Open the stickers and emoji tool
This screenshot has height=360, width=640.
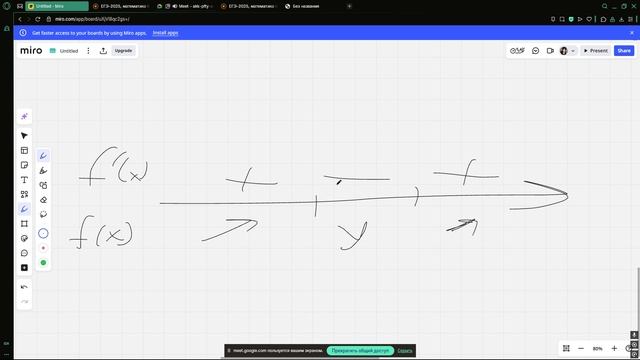pyautogui.click(x=24, y=238)
